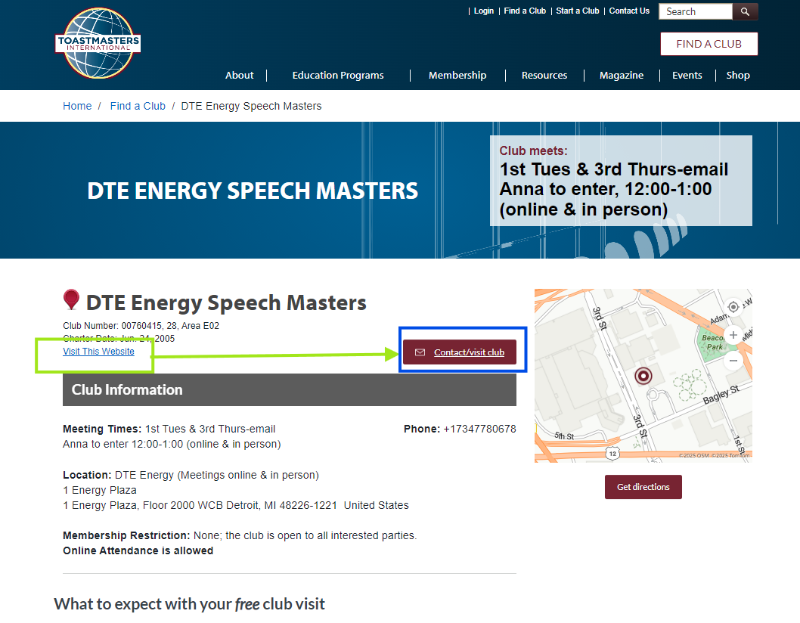This screenshot has width=800, height=623.
Task: Click the search magnifier icon button
Action: [745, 11]
